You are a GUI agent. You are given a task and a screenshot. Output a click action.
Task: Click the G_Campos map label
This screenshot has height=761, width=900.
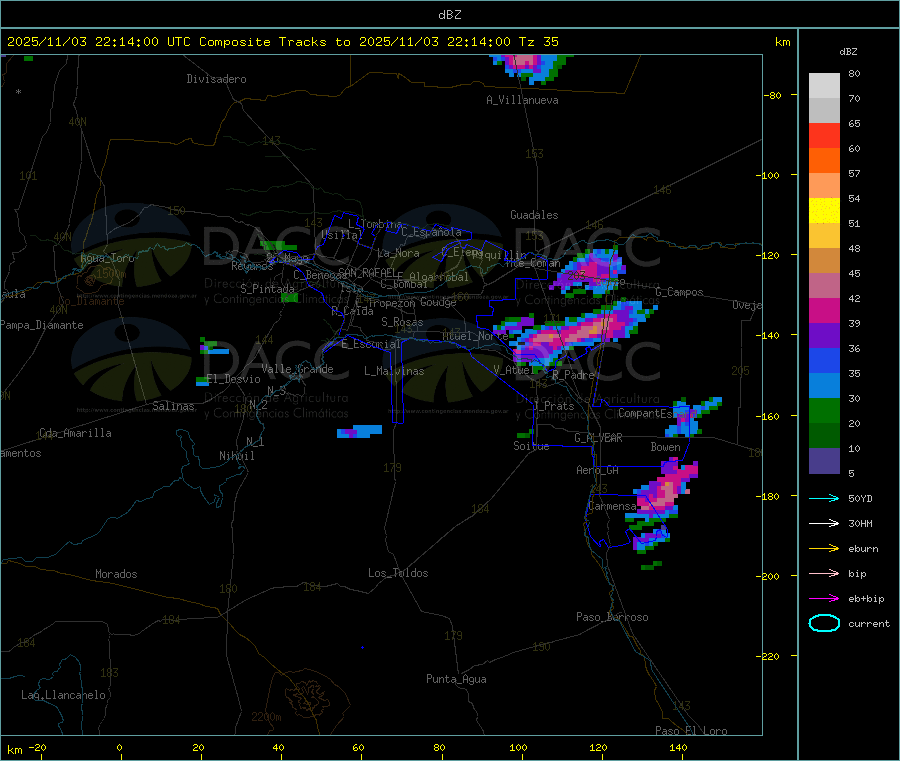click(x=680, y=292)
